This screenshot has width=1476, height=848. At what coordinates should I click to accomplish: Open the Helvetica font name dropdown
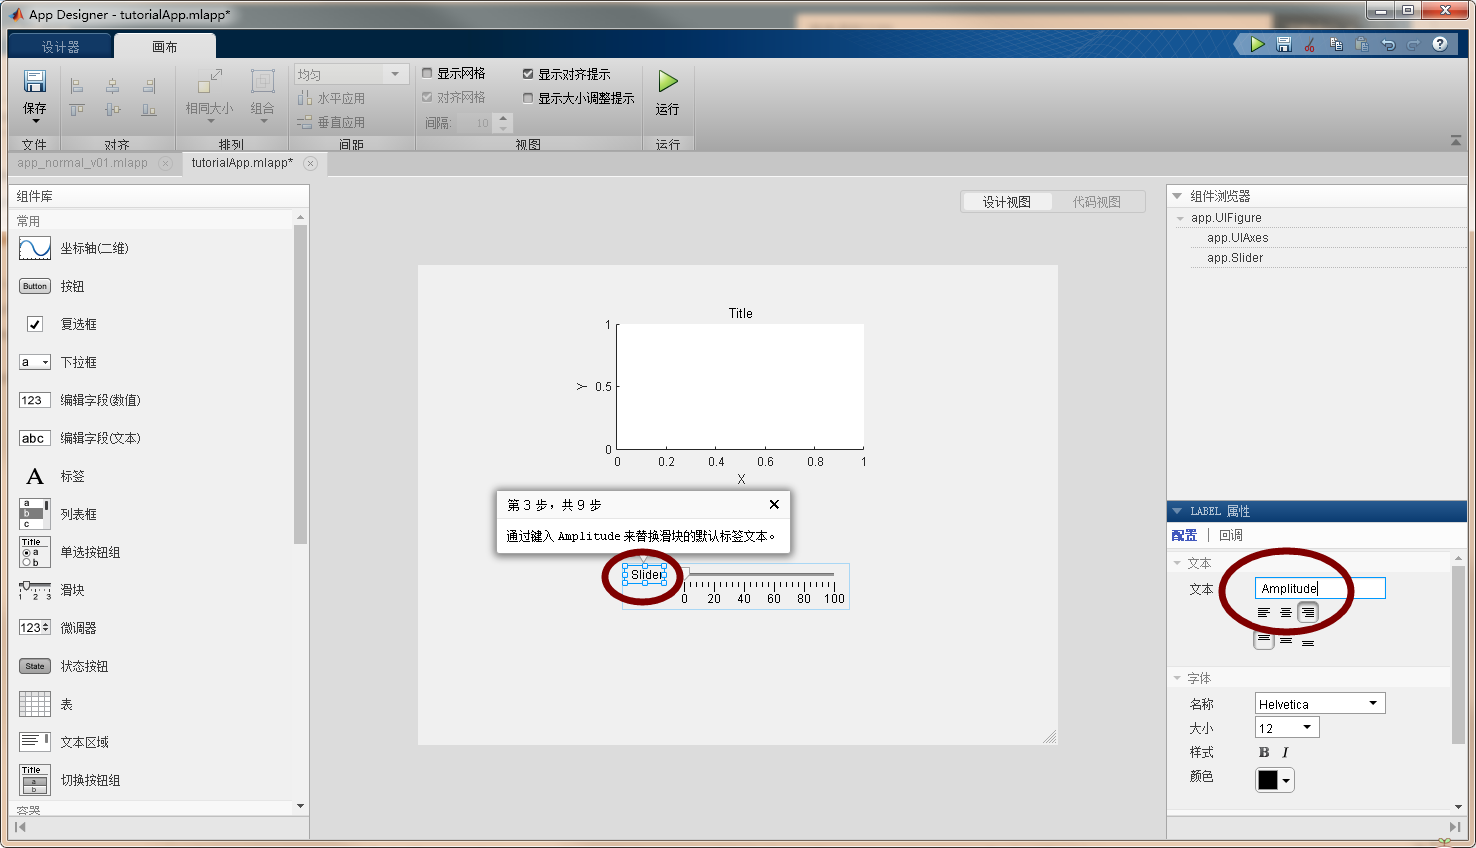pos(1374,702)
